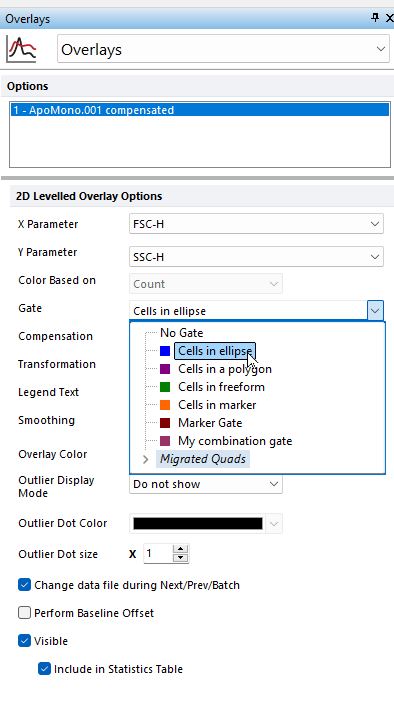Click the Legend Text label
This screenshot has height=705, width=394.
click(49, 392)
